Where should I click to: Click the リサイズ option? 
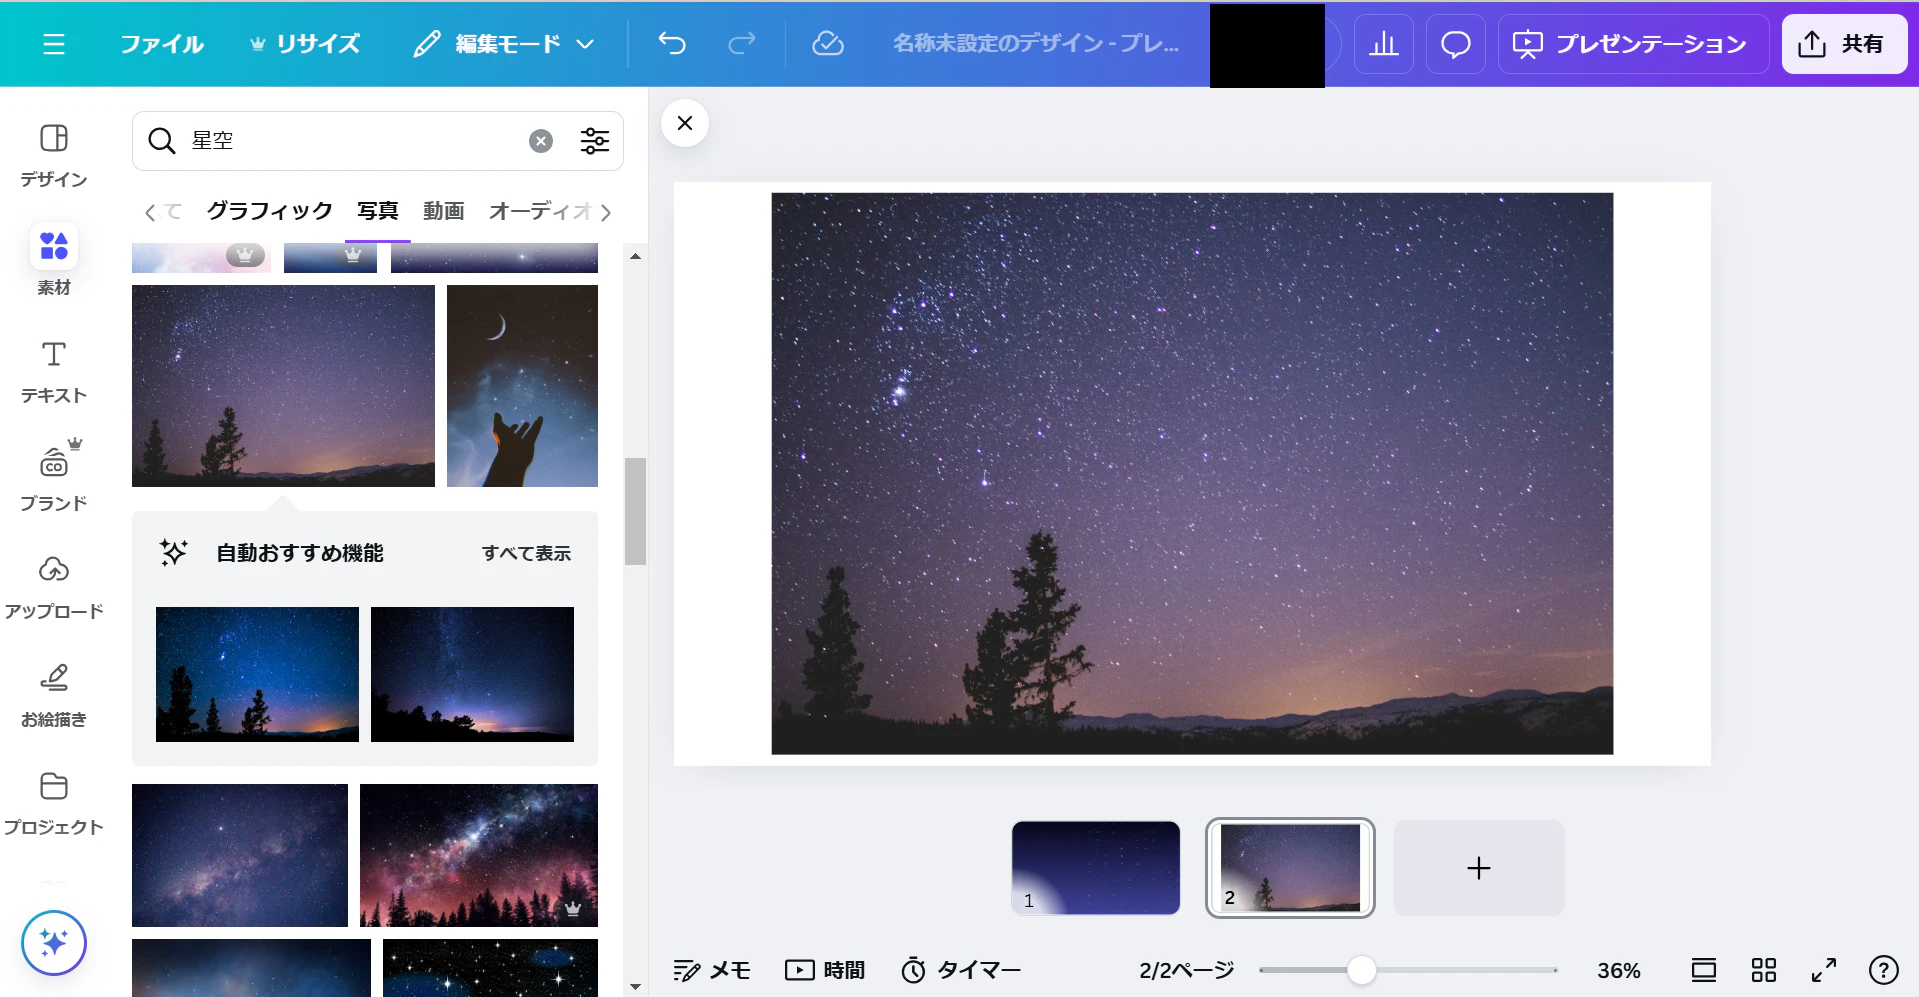point(305,44)
